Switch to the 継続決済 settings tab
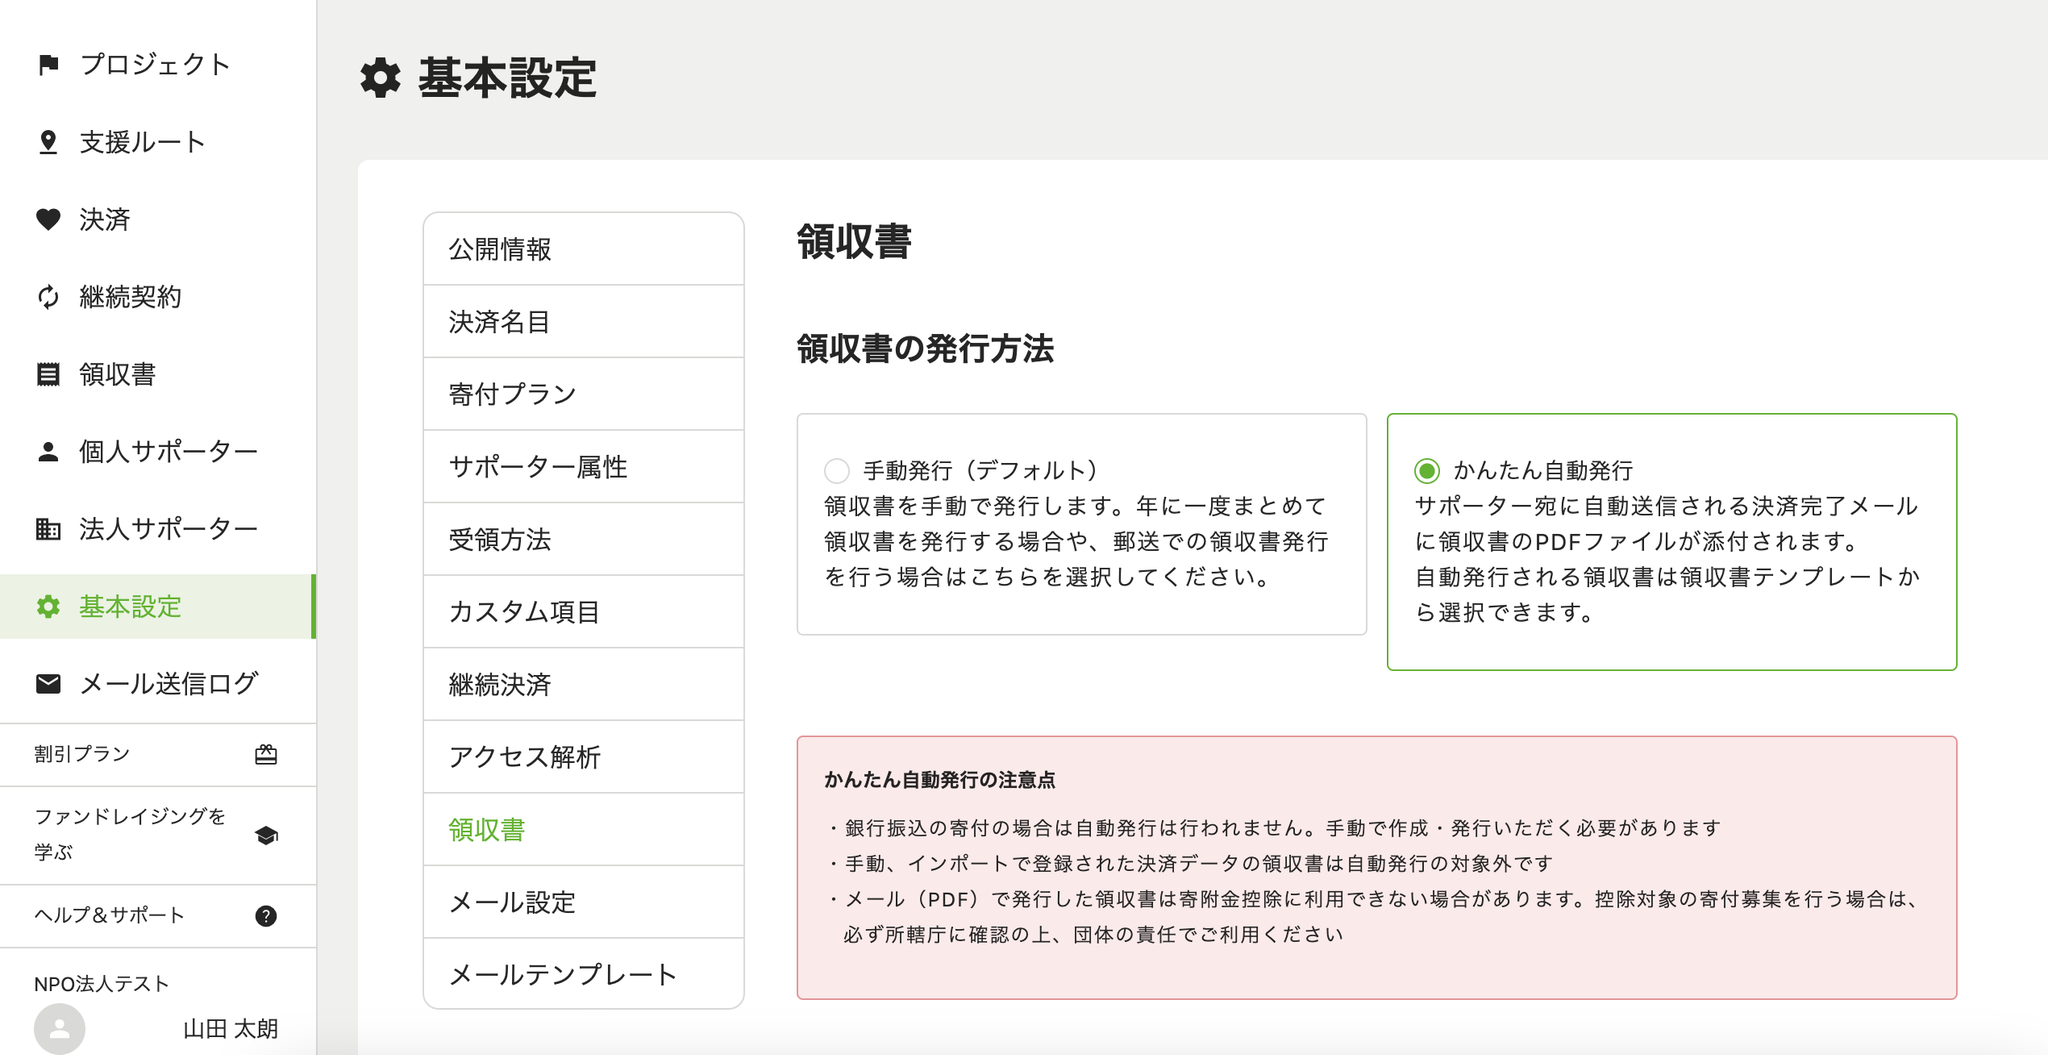Viewport: 2048px width, 1055px height. click(x=584, y=684)
